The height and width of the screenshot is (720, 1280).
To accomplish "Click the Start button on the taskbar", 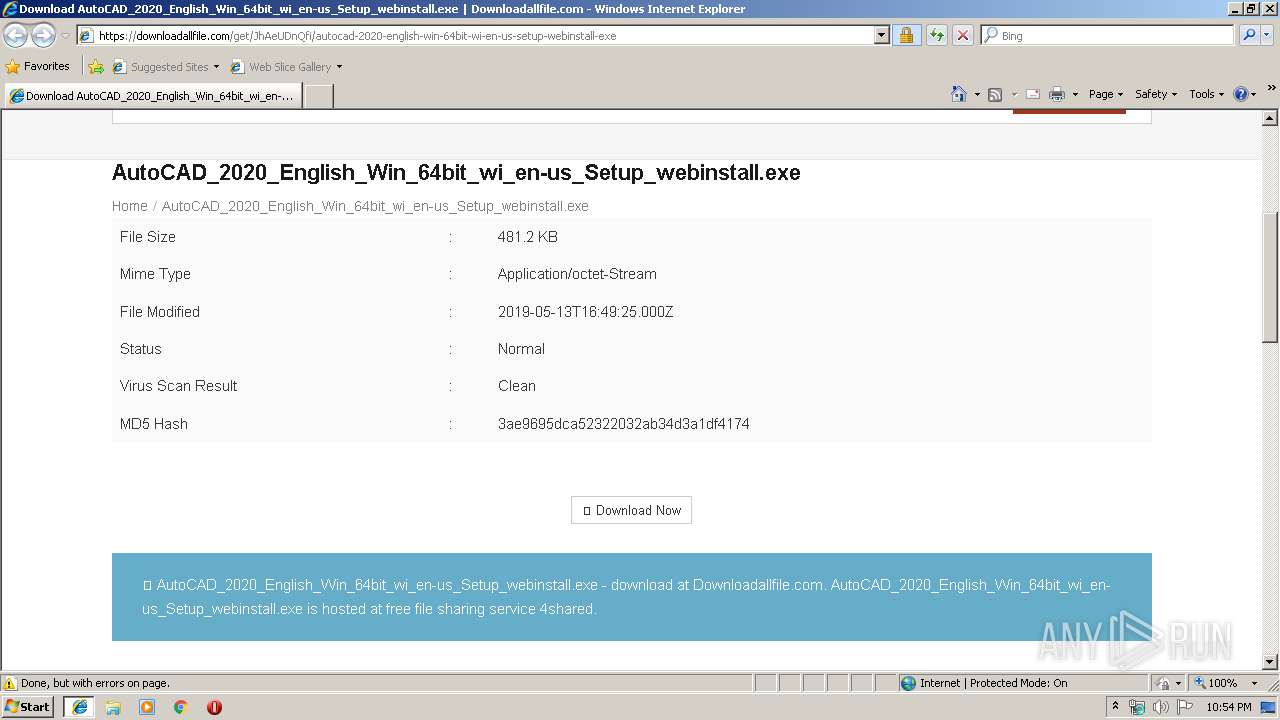I will [28, 707].
